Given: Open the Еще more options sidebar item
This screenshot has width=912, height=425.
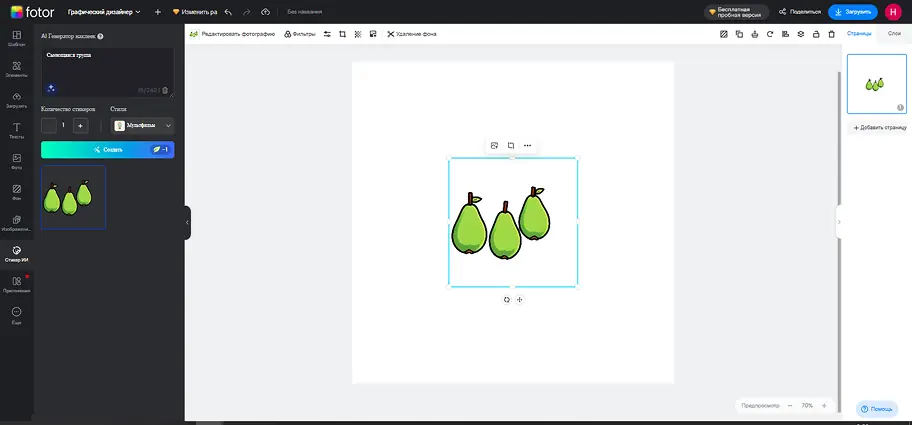Looking at the screenshot, I should pos(16,316).
